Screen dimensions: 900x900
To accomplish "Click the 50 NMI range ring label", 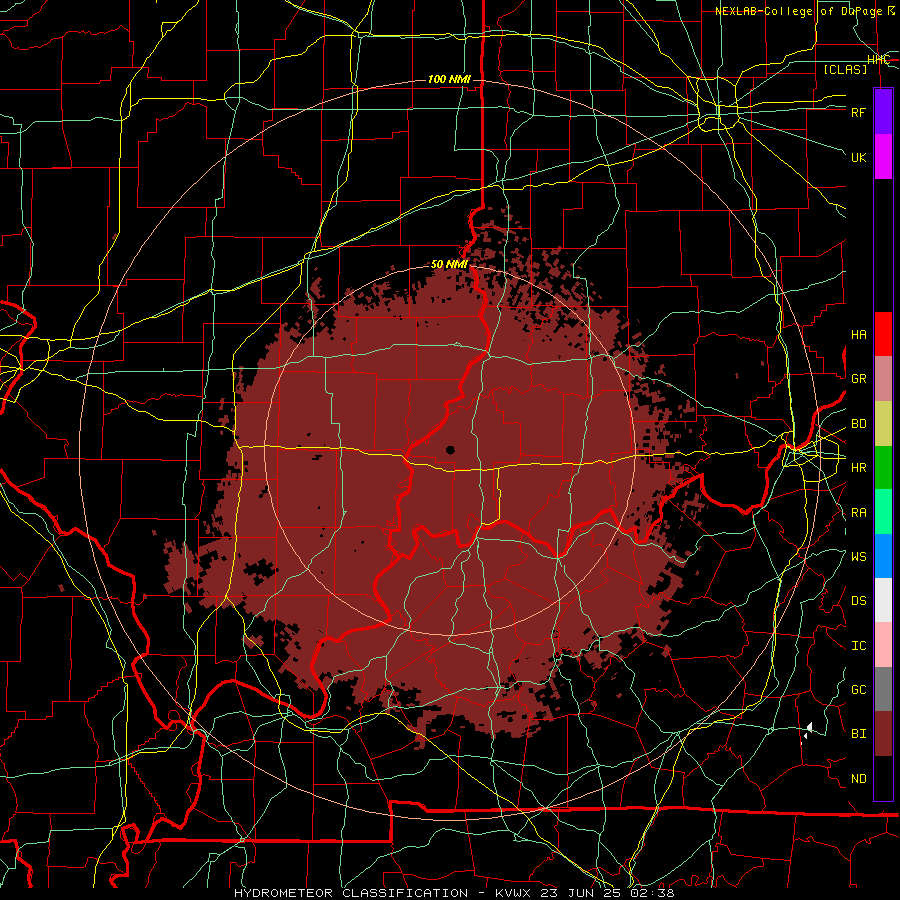I will (449, 265).
